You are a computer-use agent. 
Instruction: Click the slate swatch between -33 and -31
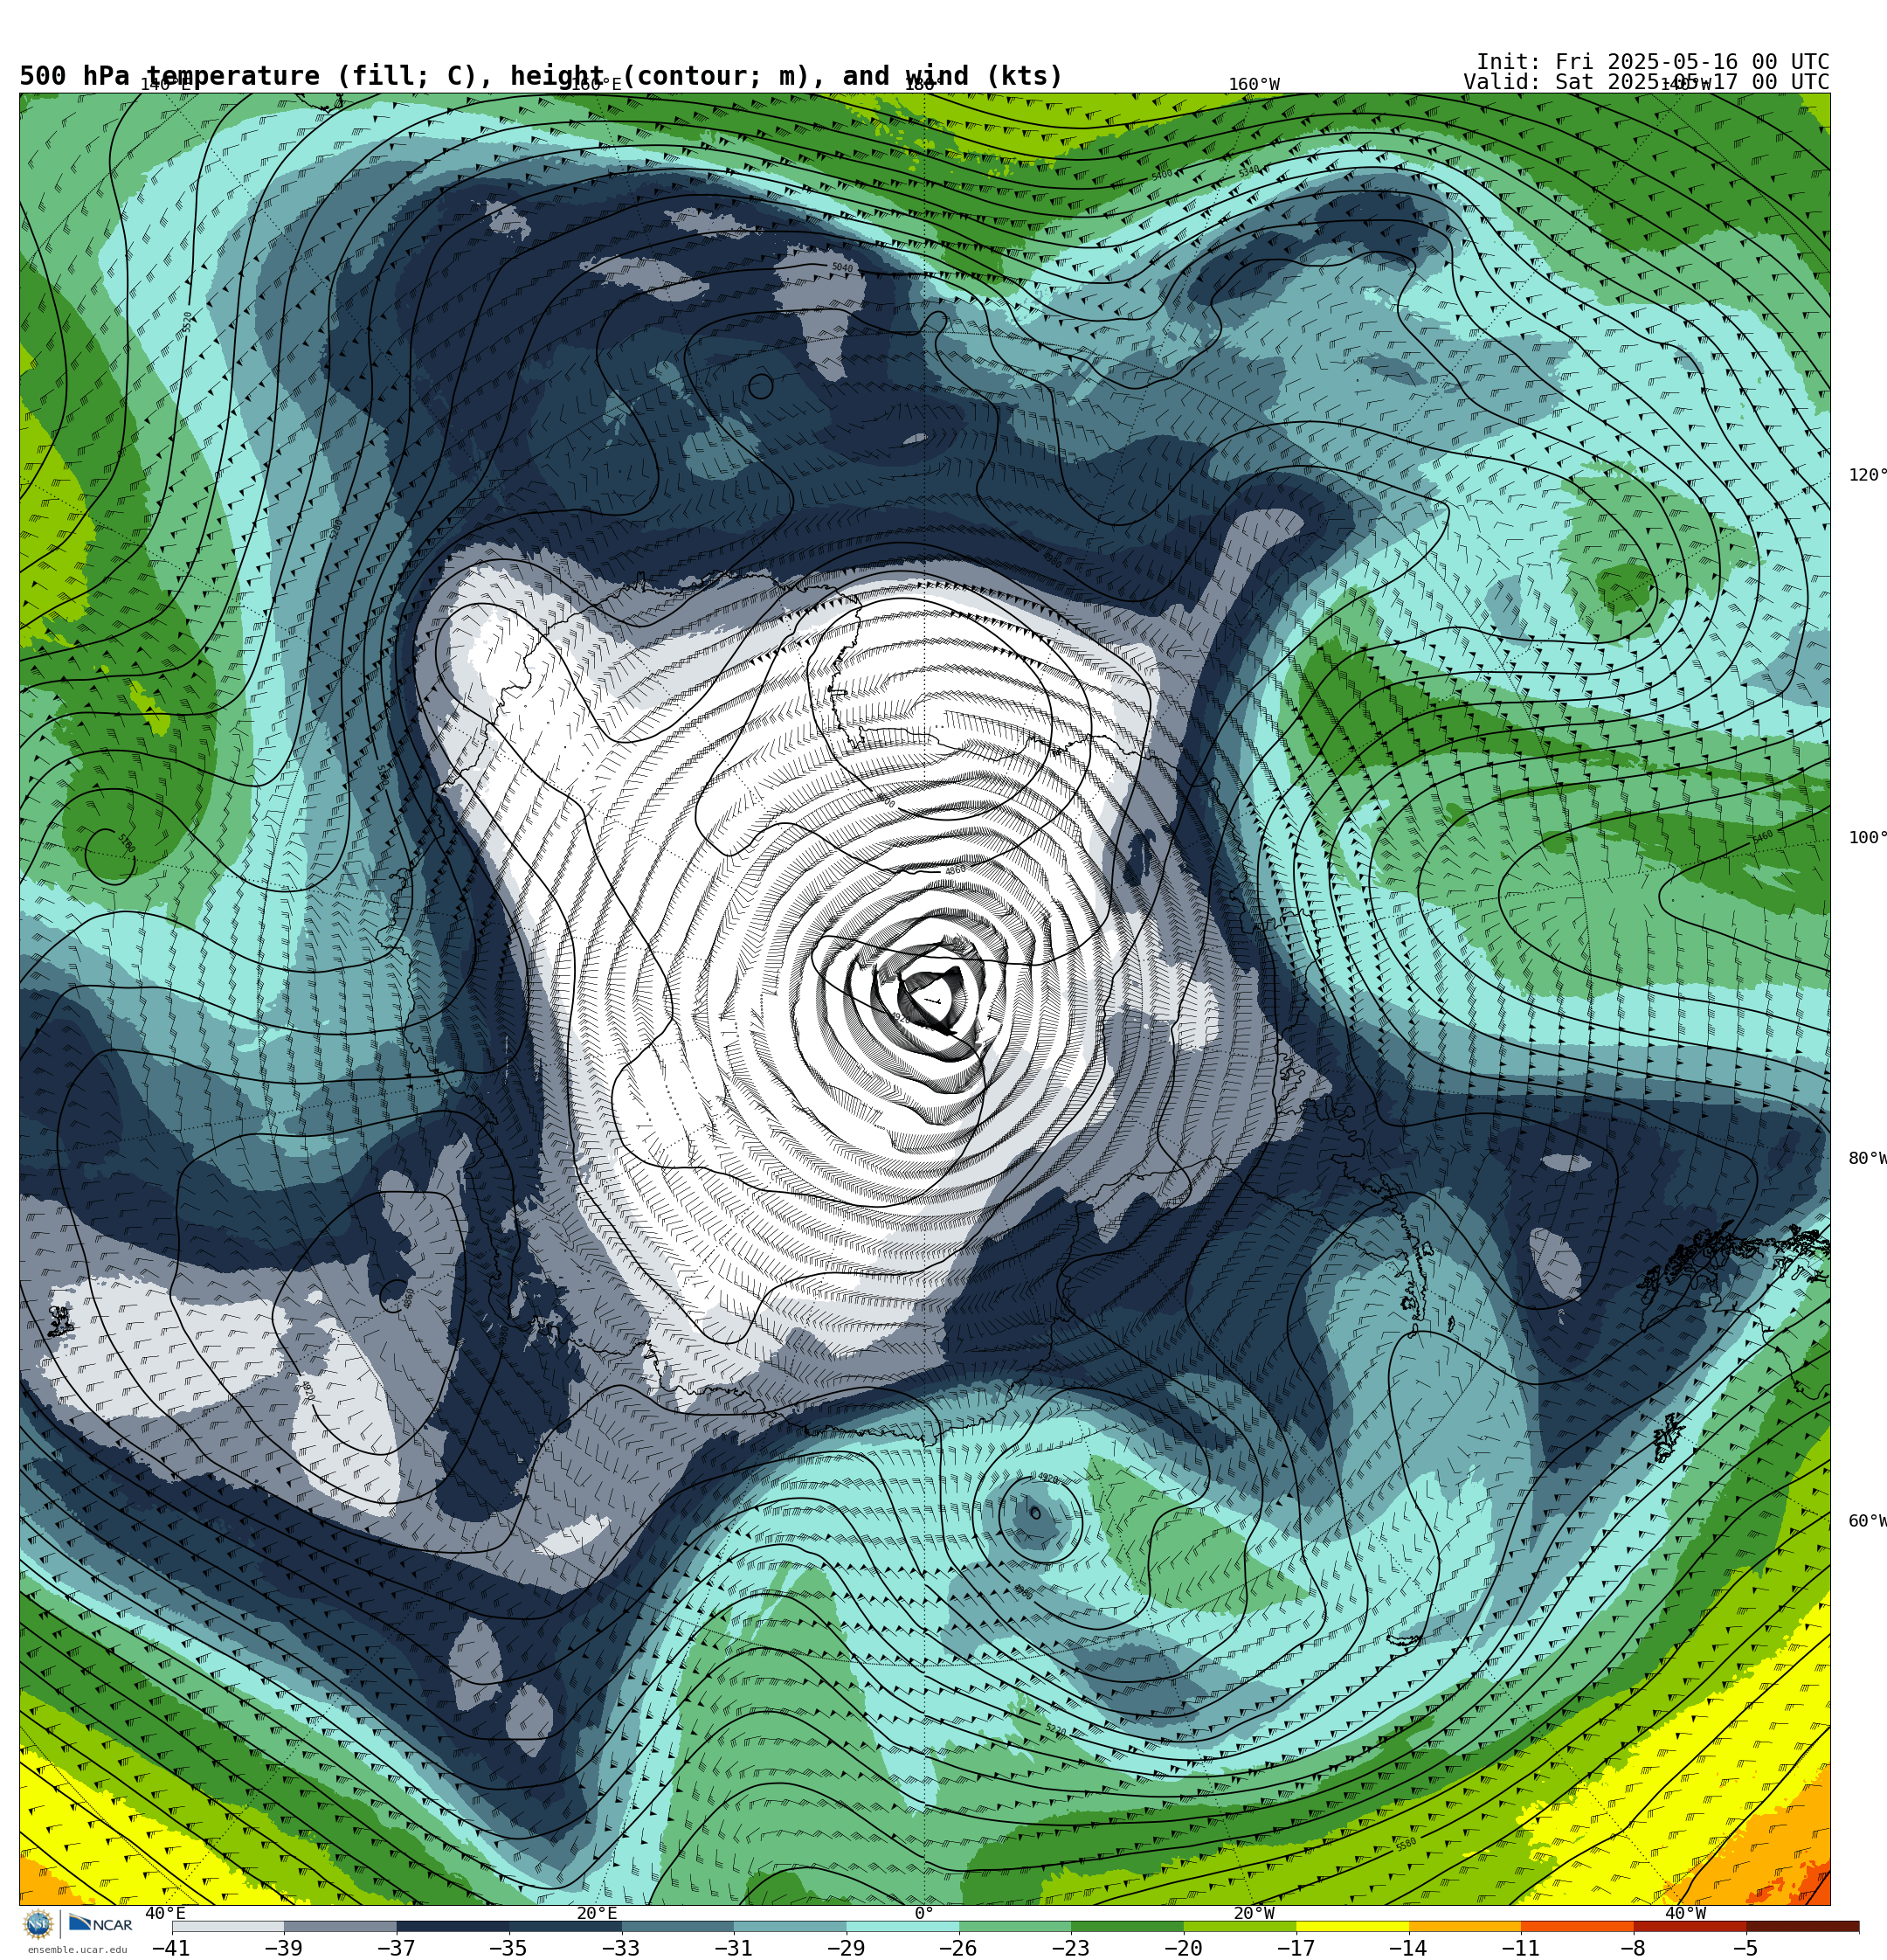tap(678, 1926)
